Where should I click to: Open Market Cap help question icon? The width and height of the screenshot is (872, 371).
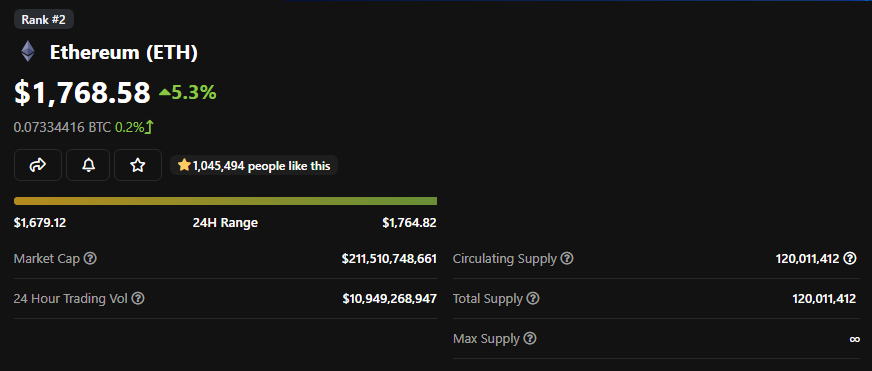coord(90,259)
